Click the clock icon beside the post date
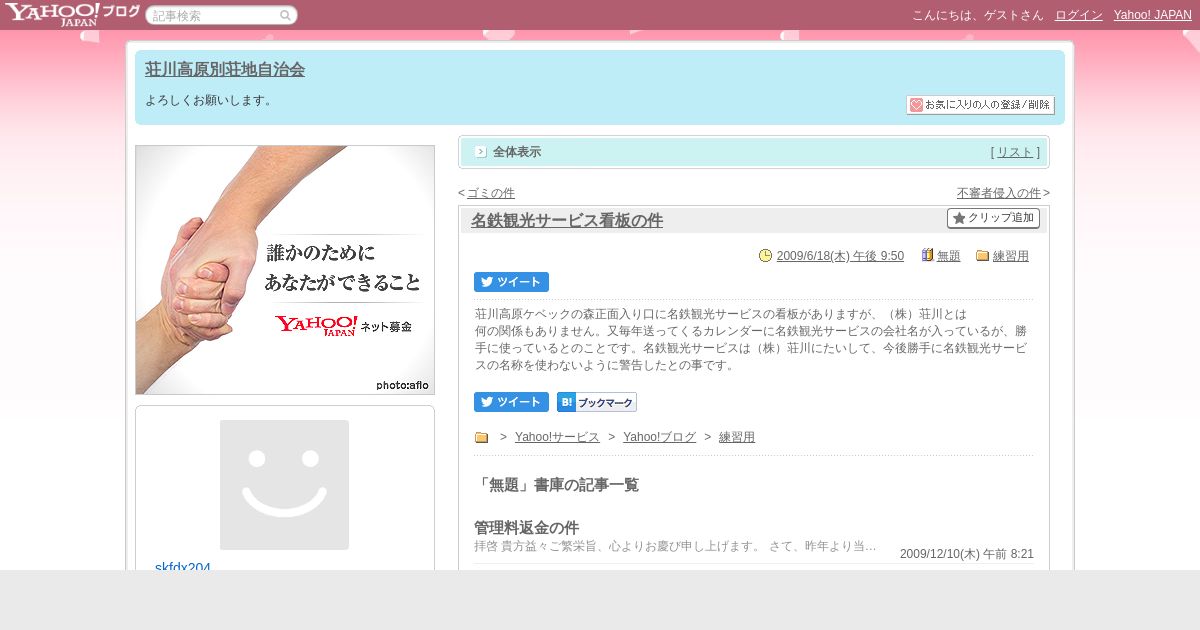Viewport: 1200px width, 630px height. pyautogui.click(x=766, y=255)
